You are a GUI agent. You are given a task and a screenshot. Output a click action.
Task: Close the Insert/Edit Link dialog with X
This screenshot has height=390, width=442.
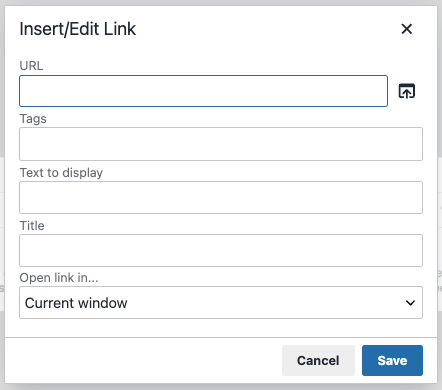(x=406, y=29)
